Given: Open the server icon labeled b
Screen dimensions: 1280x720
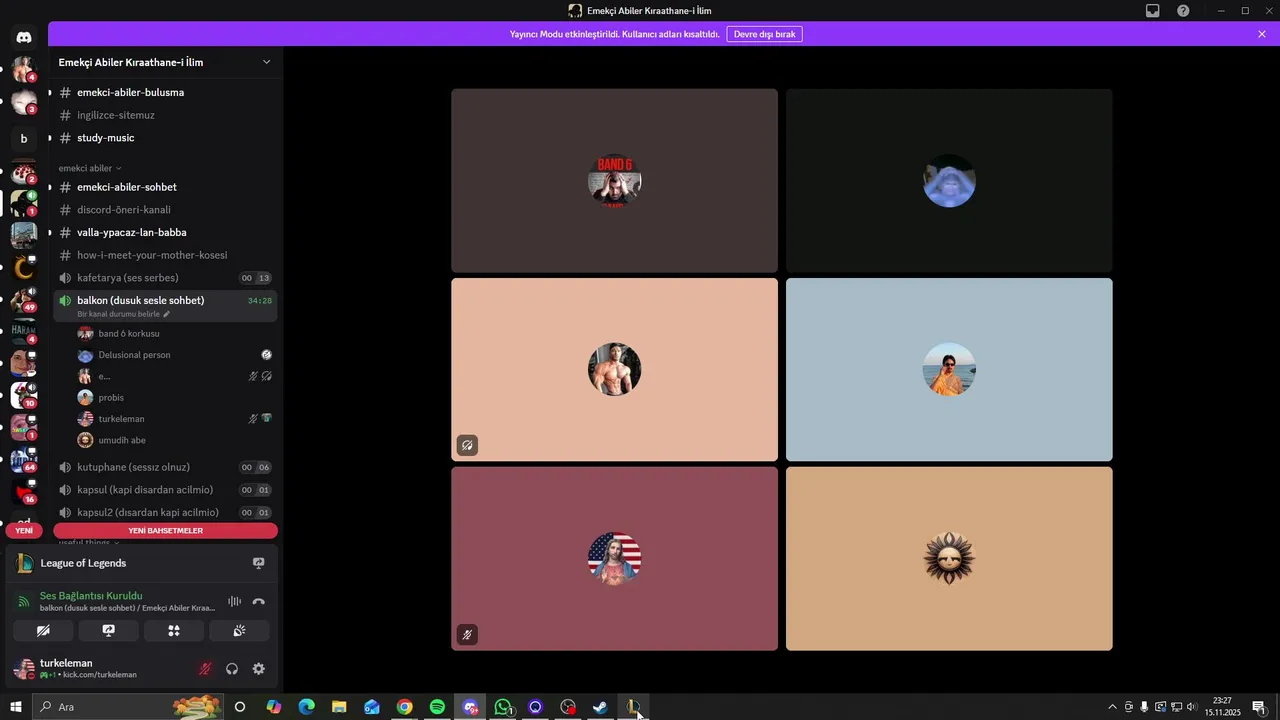Looking at the screenshot, I should coord(24,139).
